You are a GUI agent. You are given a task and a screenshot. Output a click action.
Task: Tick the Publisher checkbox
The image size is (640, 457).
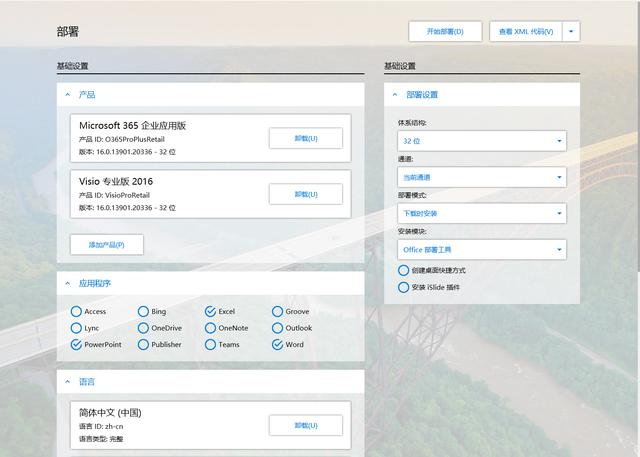click(143, 345)
